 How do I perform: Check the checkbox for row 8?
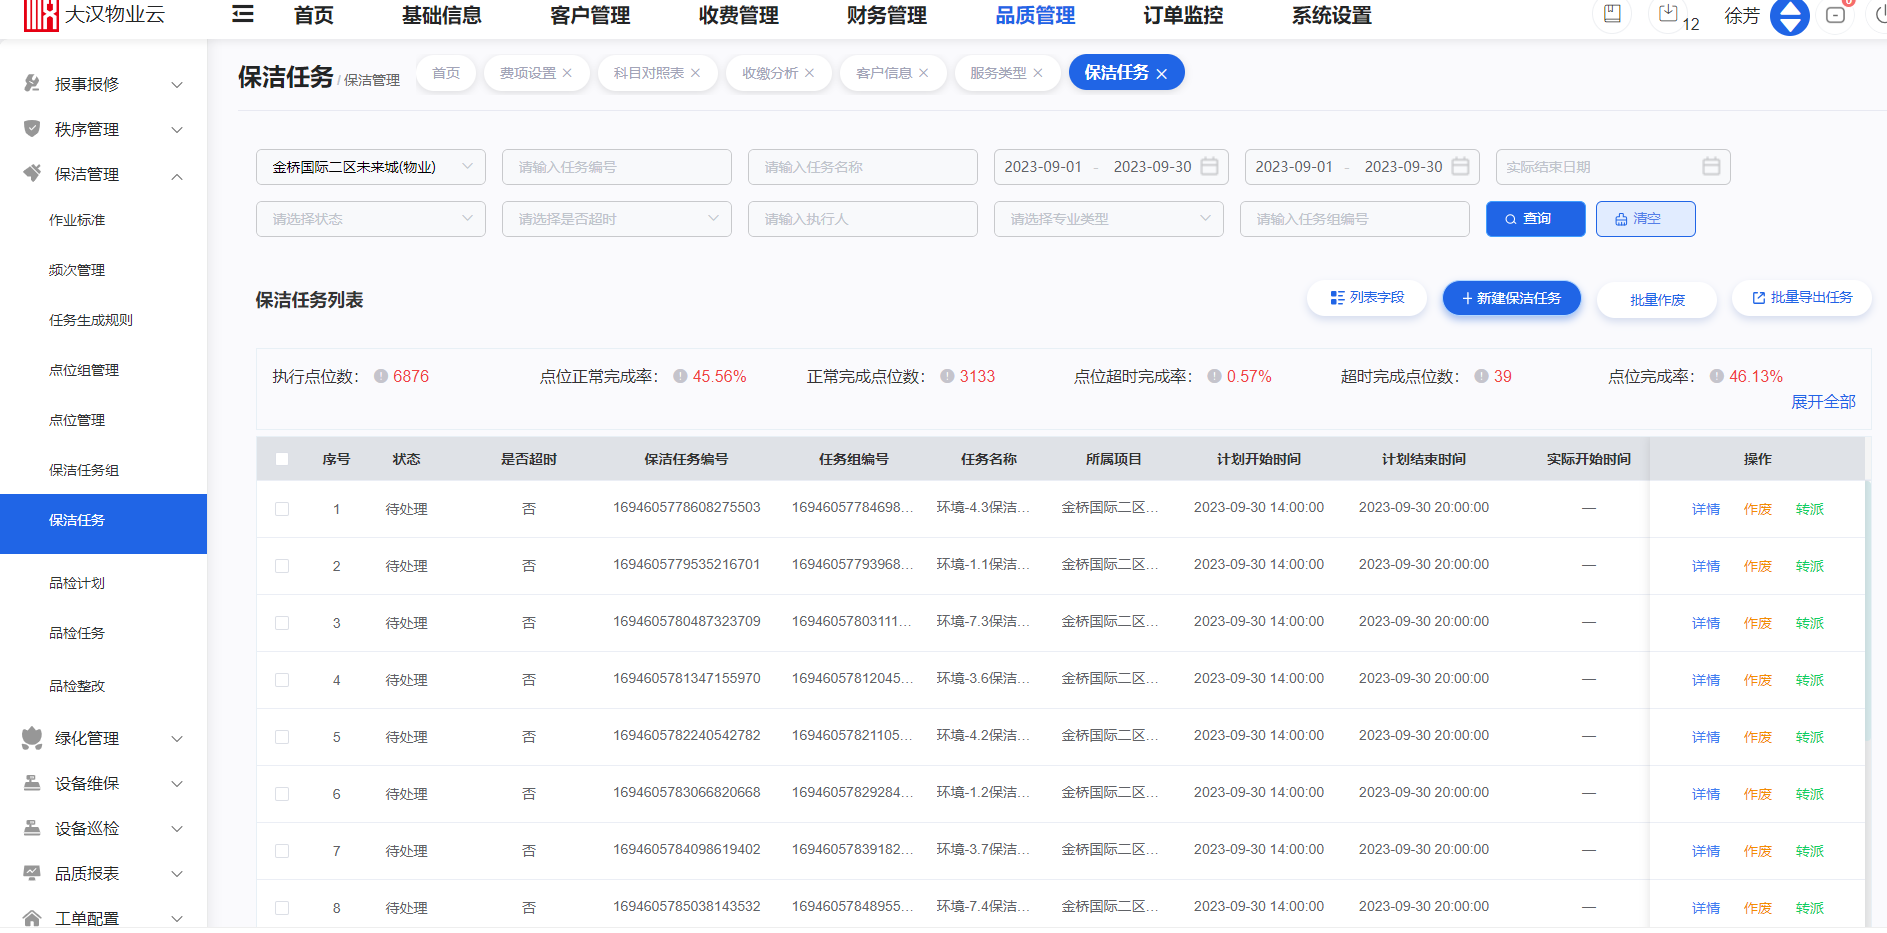point(282,908)
